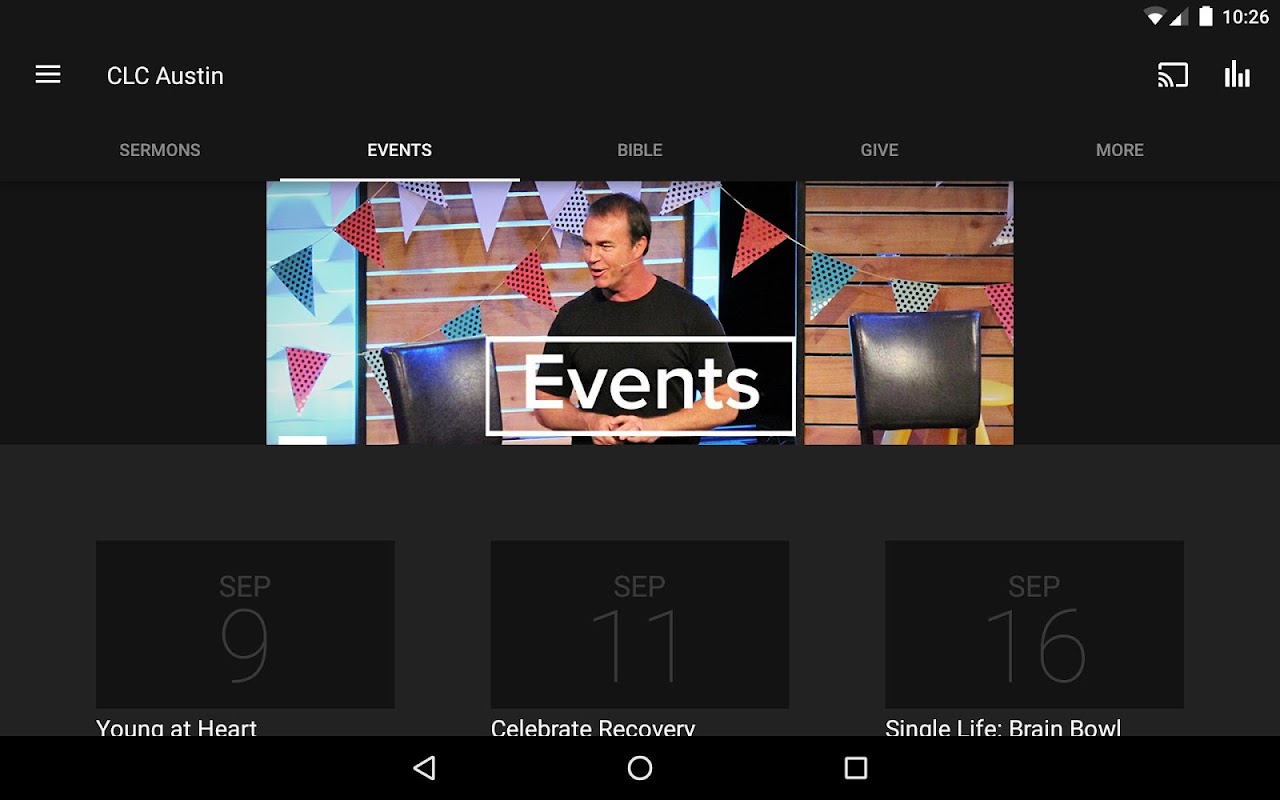1280x800 pixels.
Task: Tap the battery status icon
Action: (1206, 16)
